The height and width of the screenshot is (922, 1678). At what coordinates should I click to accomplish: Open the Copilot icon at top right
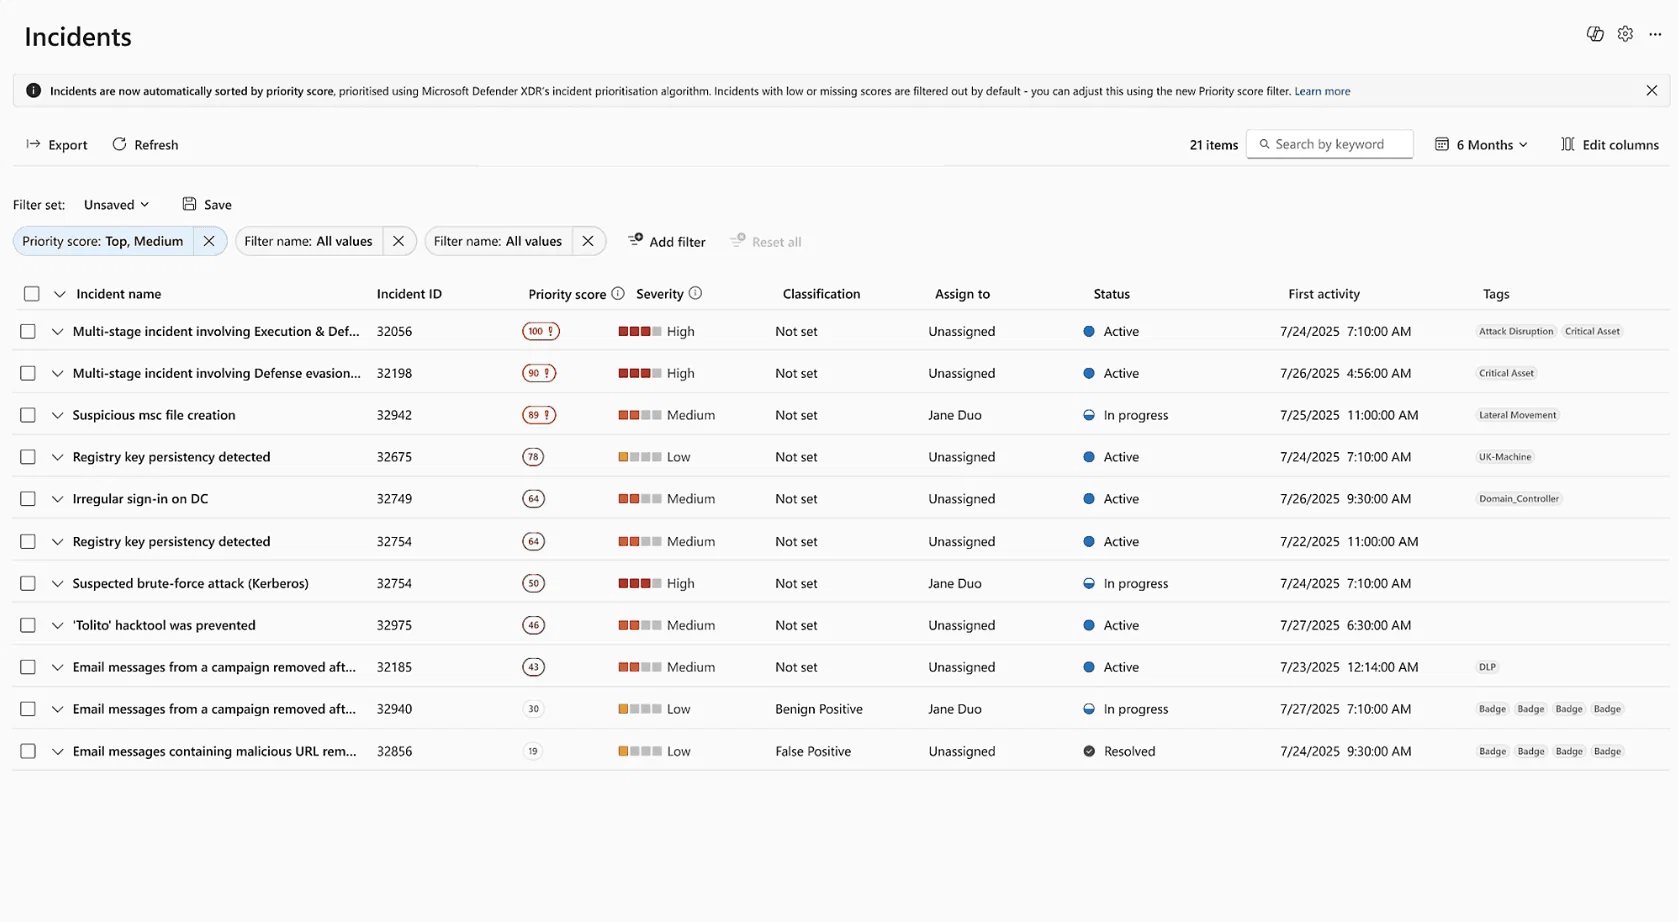[x=1595, y=34]
